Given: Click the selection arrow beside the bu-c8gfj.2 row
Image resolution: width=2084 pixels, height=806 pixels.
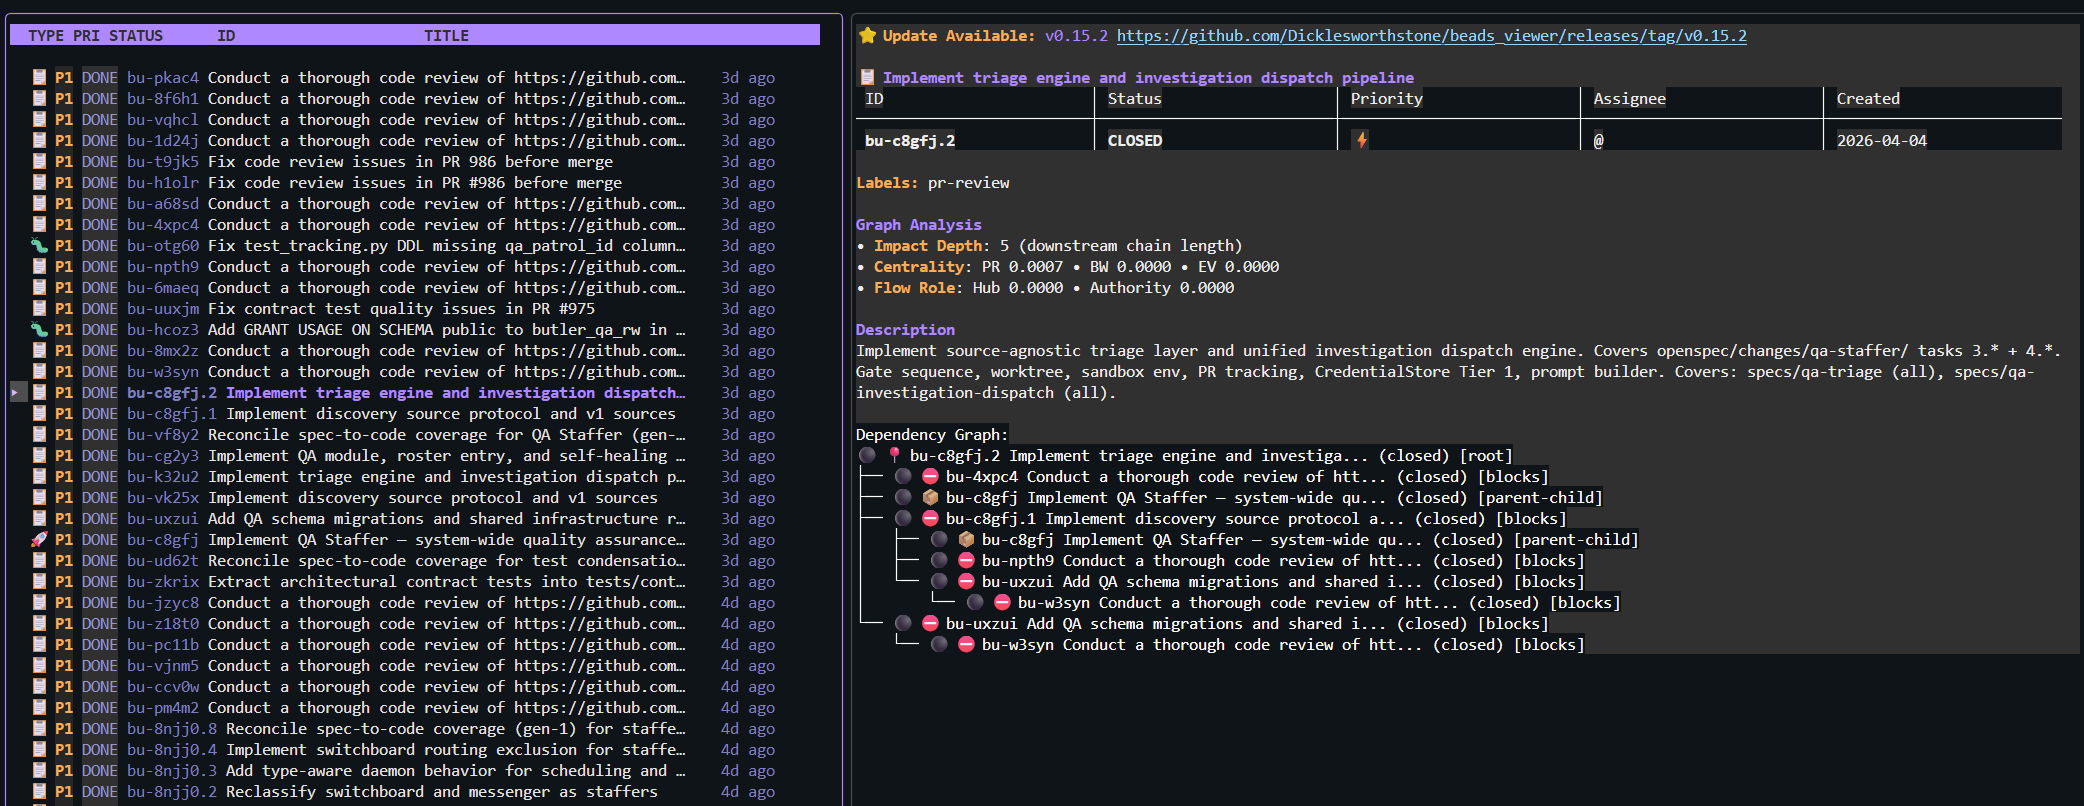Looking at the screenshot, I should 15,393.
